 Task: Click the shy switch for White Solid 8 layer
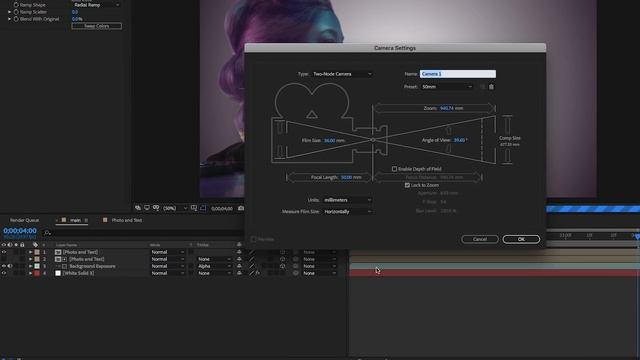pyautogui.click(x=239, y=273)
